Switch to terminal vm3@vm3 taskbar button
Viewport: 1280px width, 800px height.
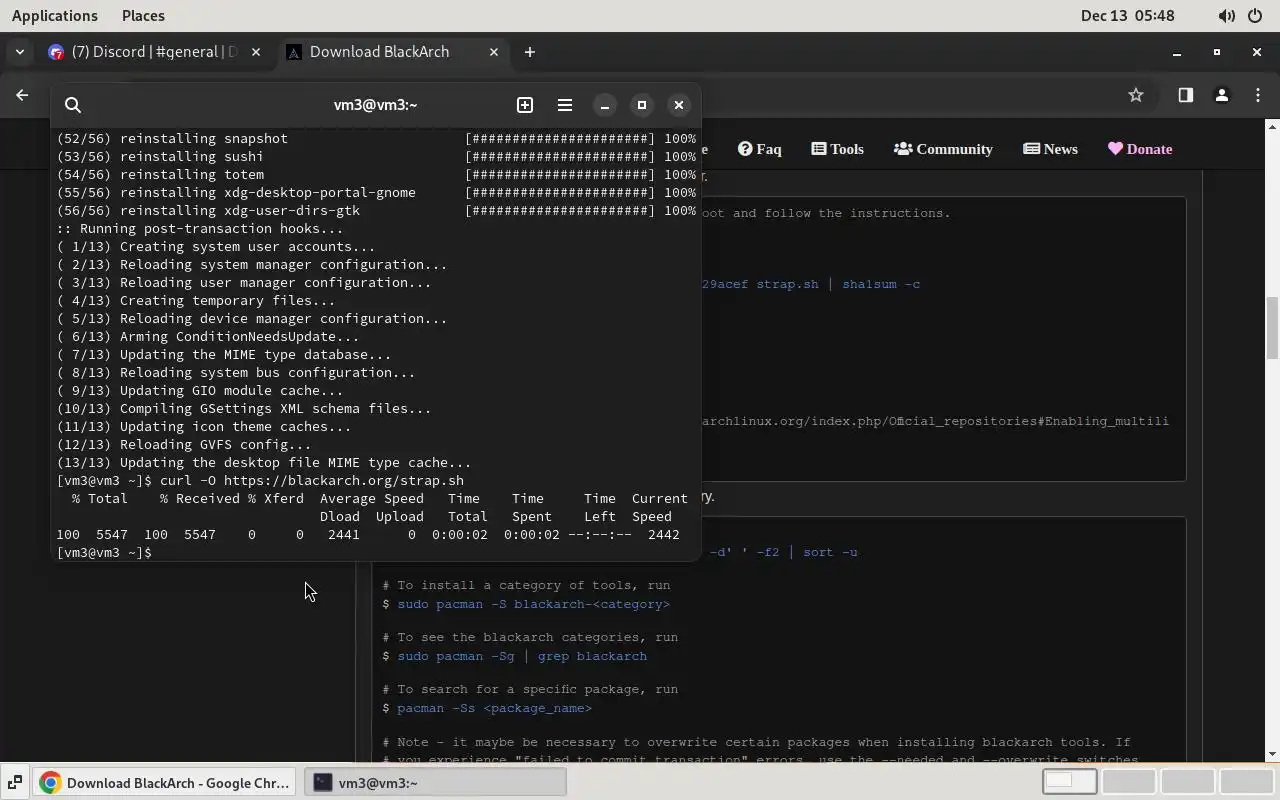coord(435,783)
